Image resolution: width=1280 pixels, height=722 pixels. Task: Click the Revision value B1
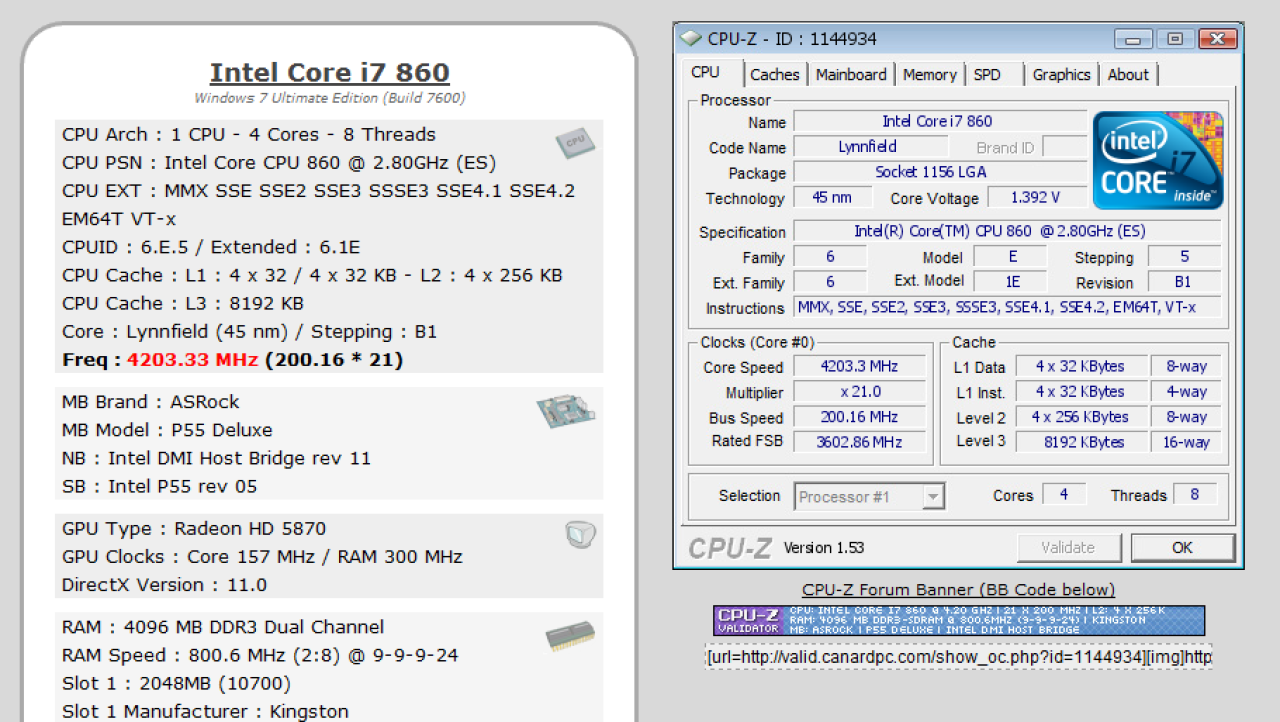1184,282
